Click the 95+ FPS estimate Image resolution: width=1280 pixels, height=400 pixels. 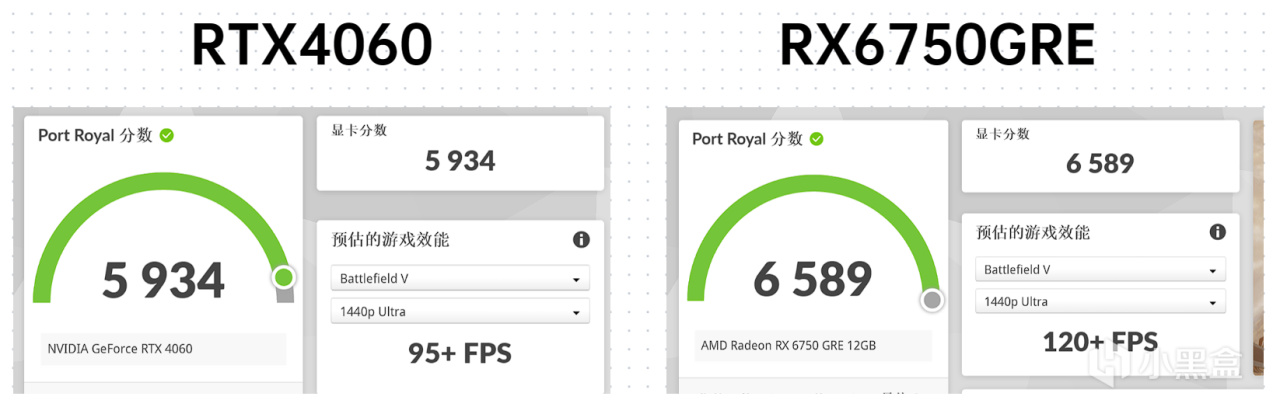pos(460,353)
